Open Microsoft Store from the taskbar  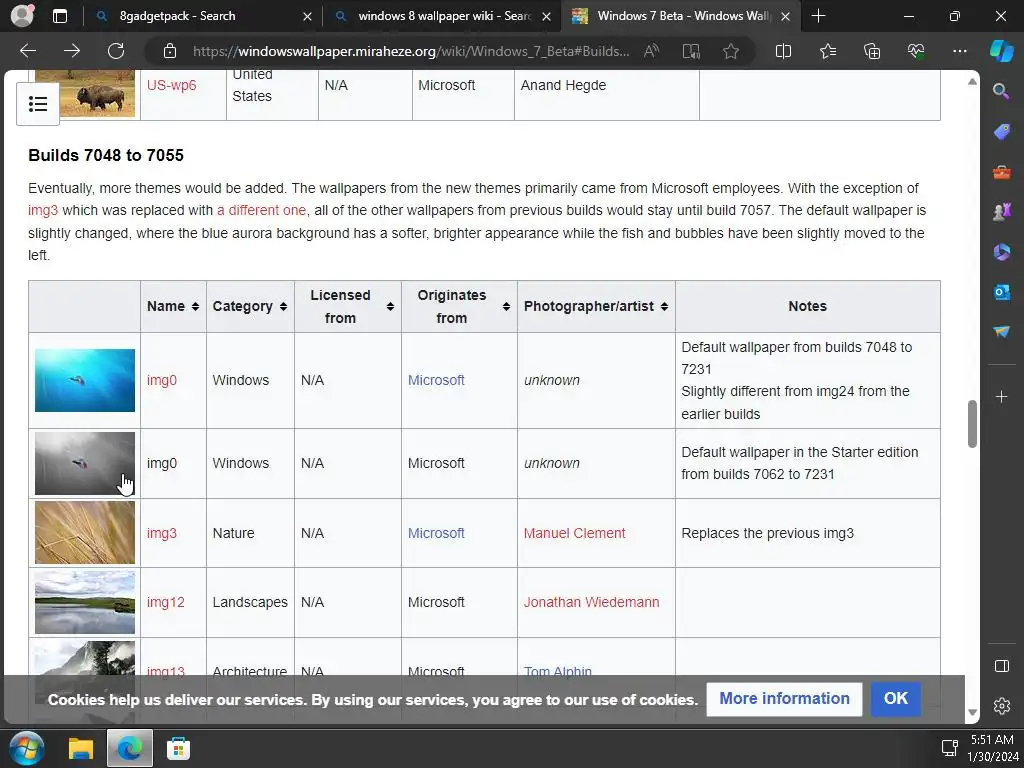[178, 748]
